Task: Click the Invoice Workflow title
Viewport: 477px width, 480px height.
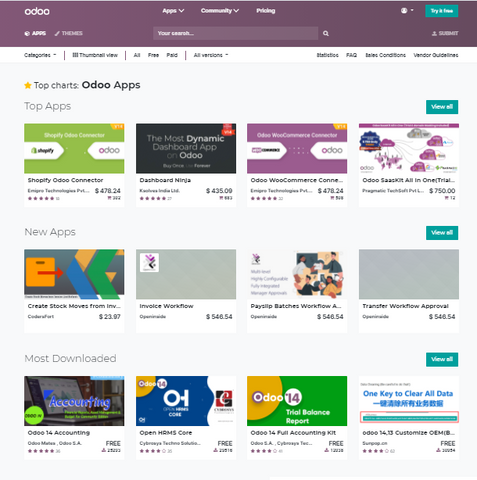Action: coord(166,306)
